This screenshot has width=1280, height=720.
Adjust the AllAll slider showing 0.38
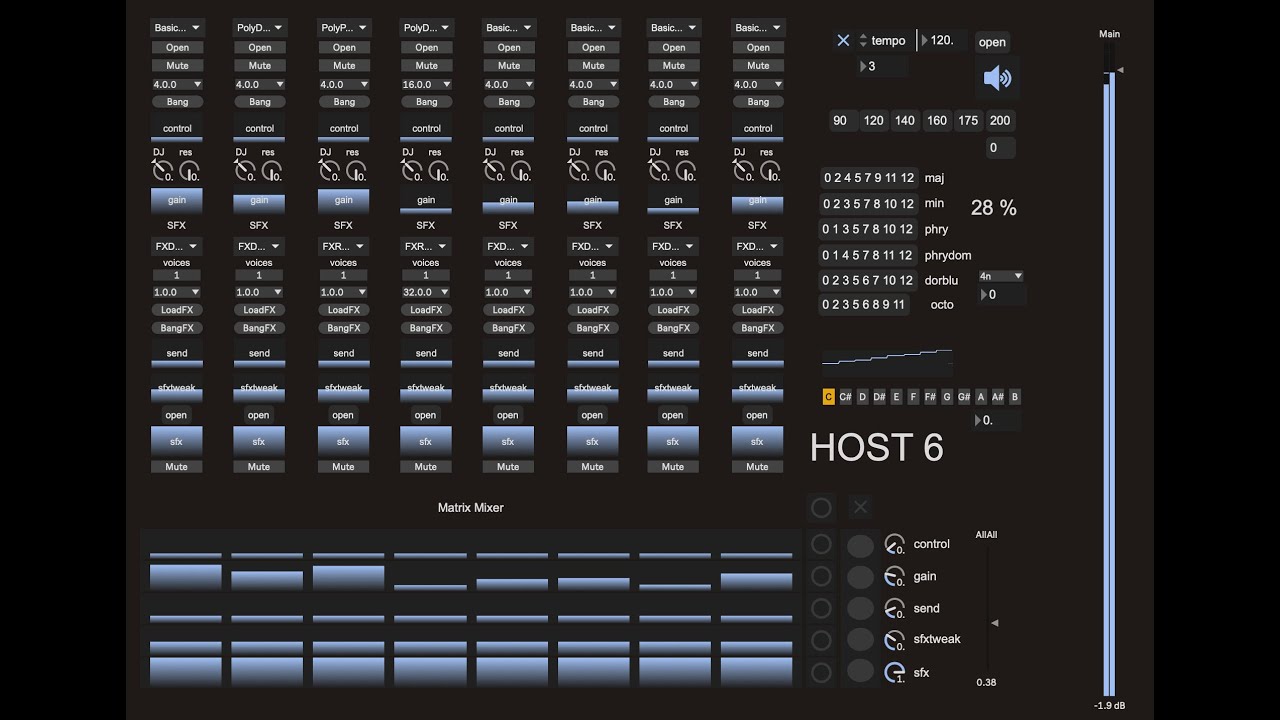[x=988, y=610]
